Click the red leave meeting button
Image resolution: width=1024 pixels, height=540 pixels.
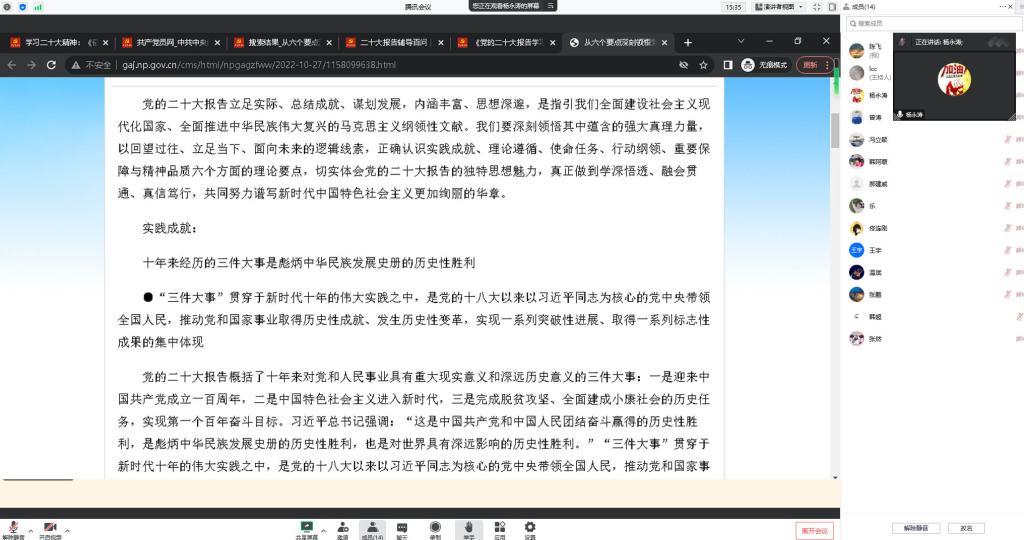point(814,530)
